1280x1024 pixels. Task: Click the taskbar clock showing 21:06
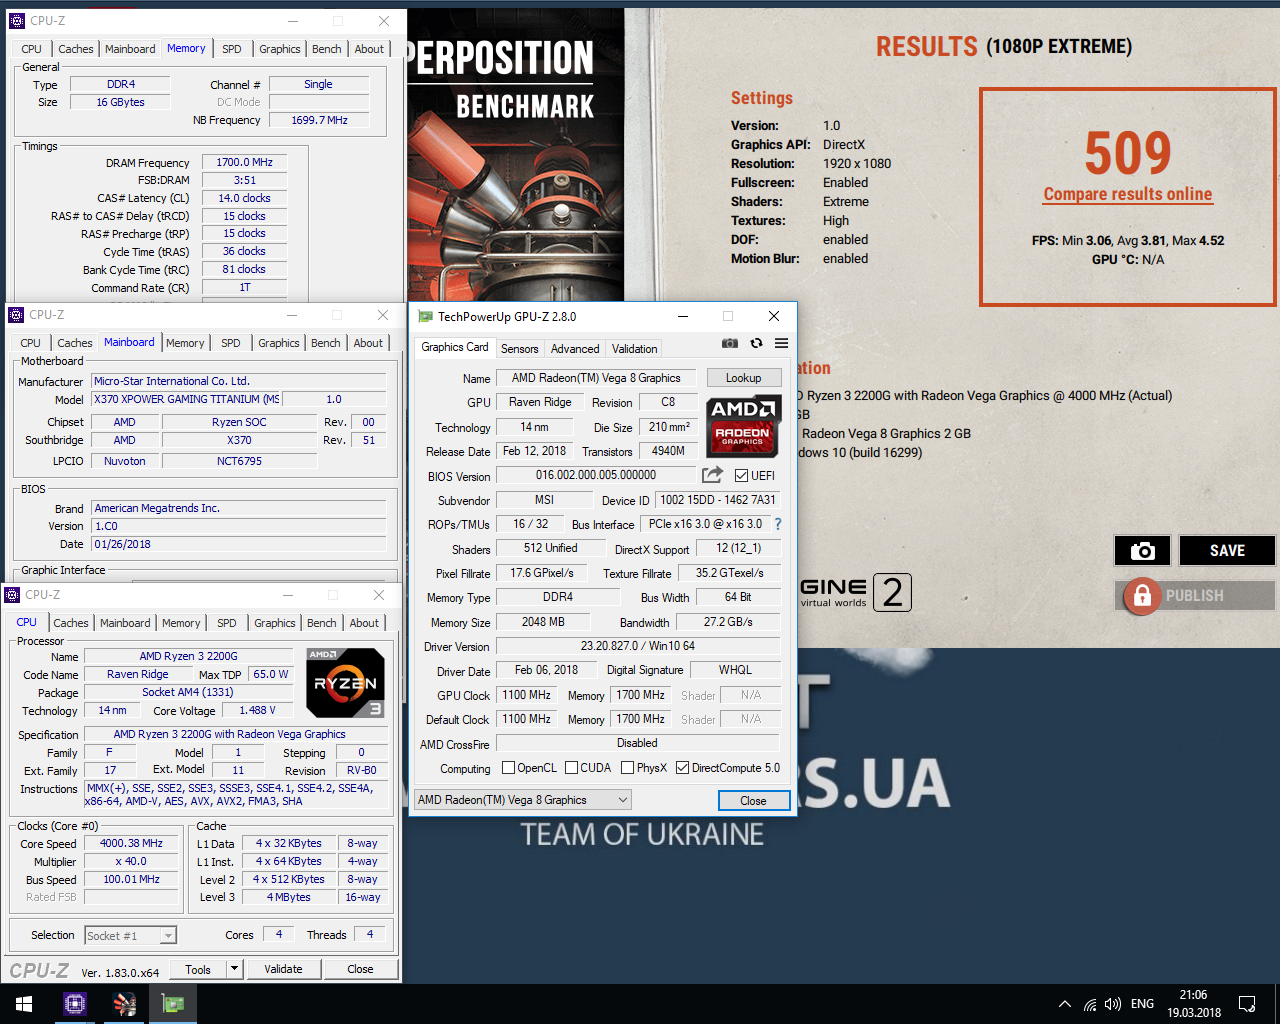point(1193,1004)
